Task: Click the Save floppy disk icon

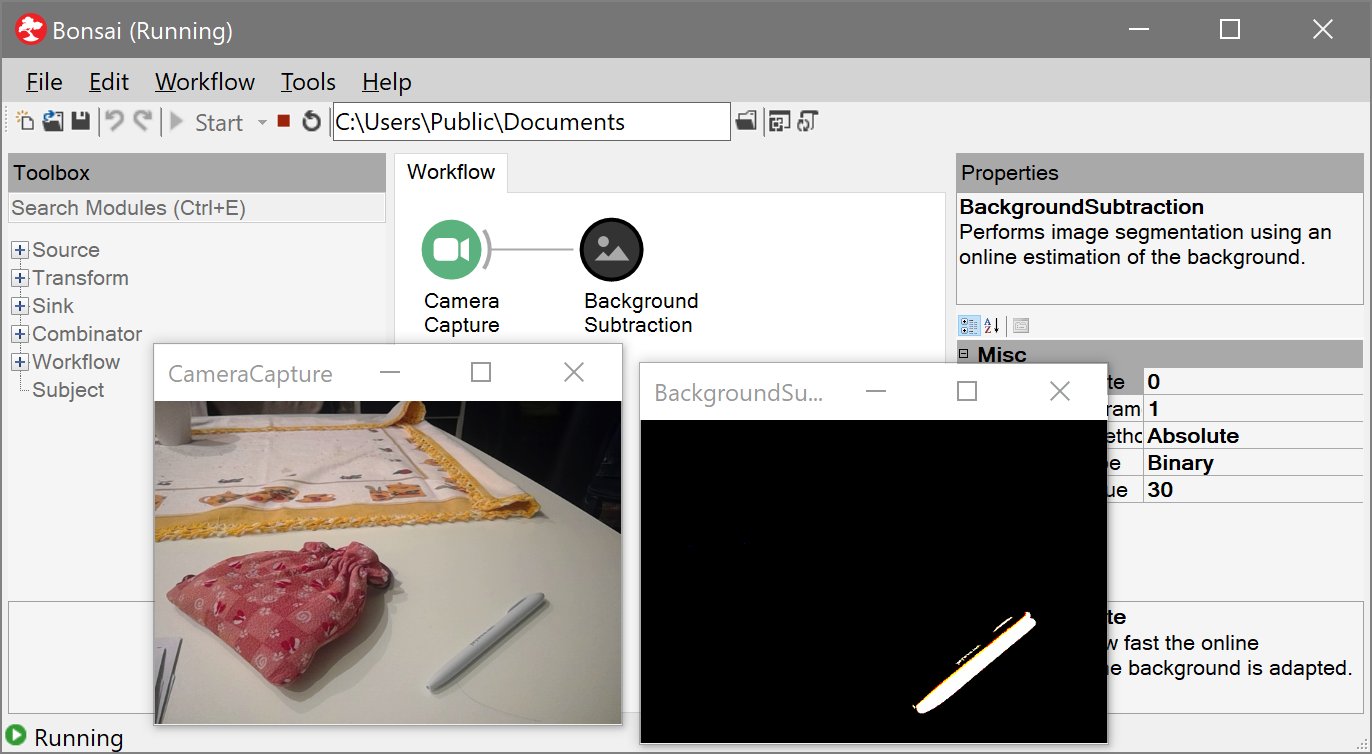Action: pos(80,121)
